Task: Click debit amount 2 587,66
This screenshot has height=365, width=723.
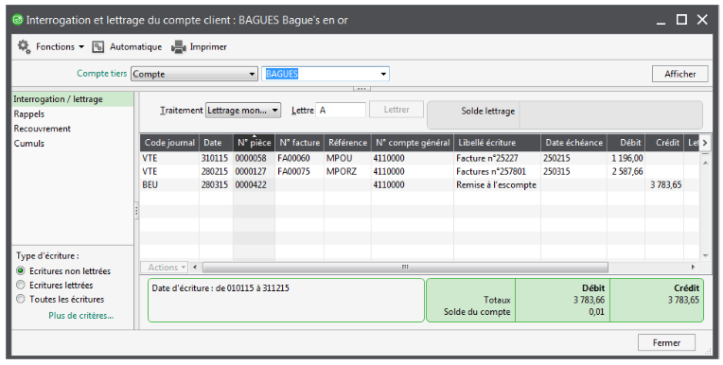Action: point(627,171)
